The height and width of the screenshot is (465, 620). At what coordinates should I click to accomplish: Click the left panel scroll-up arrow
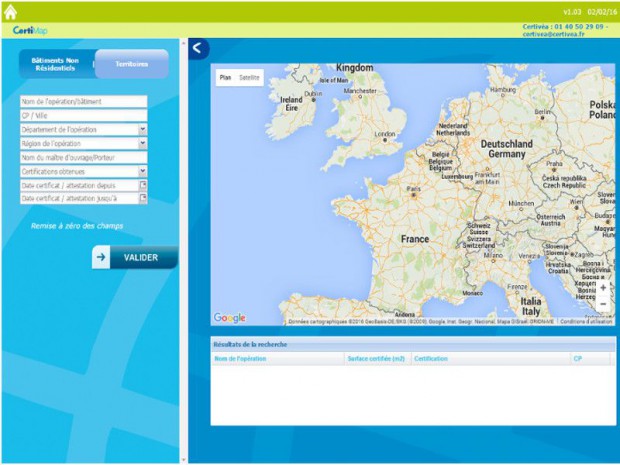point(183,42)
